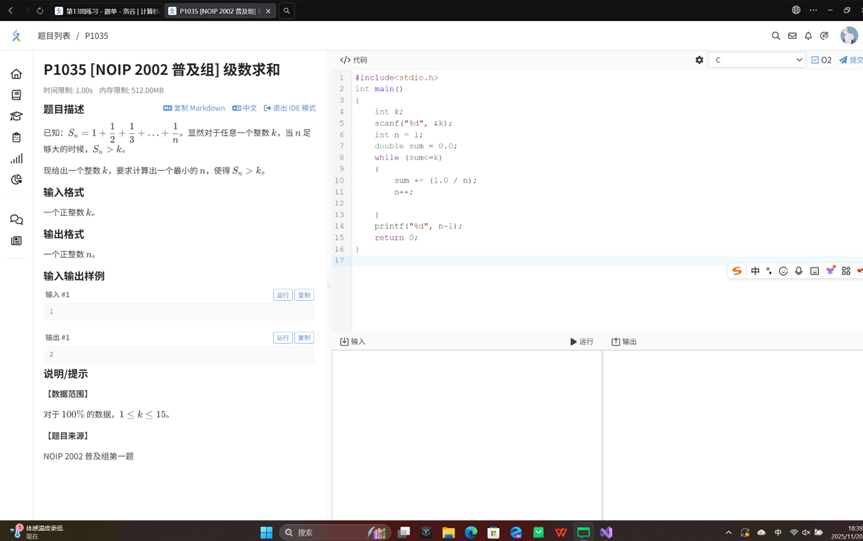Click in the 输出 text area
Image resolution: width=863 pixels, height=541 pixels.
point(733,435)
